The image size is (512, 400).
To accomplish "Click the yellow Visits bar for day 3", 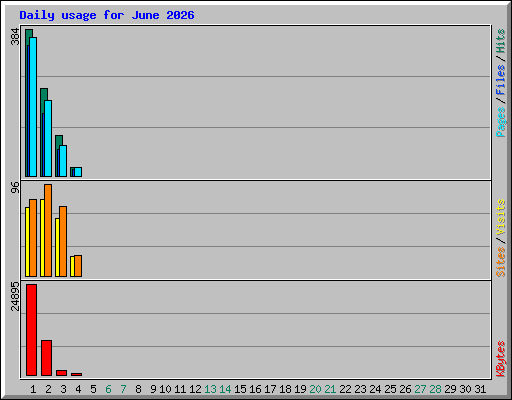I will tap(57, 247).
